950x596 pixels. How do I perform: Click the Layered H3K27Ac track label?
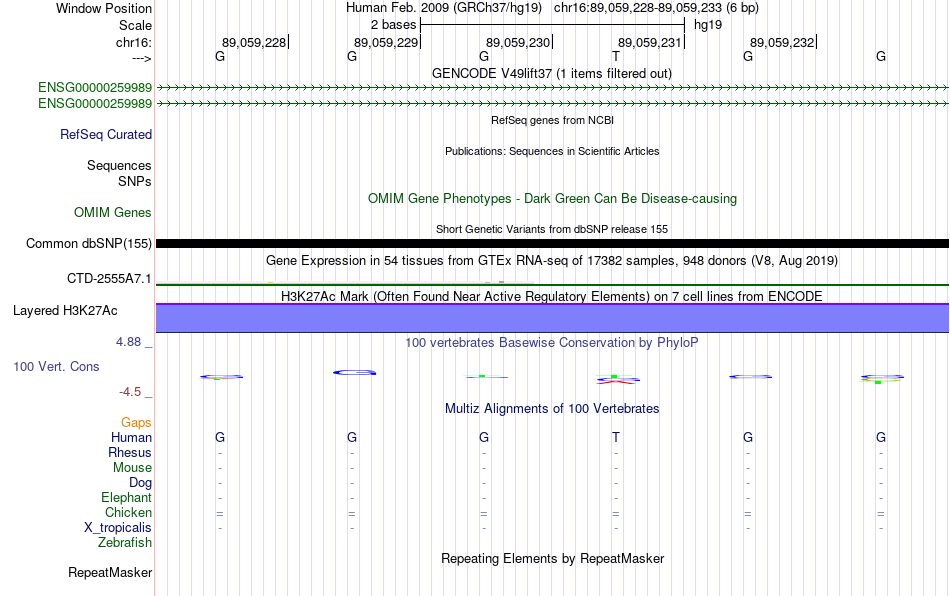[x=65, y=311]
